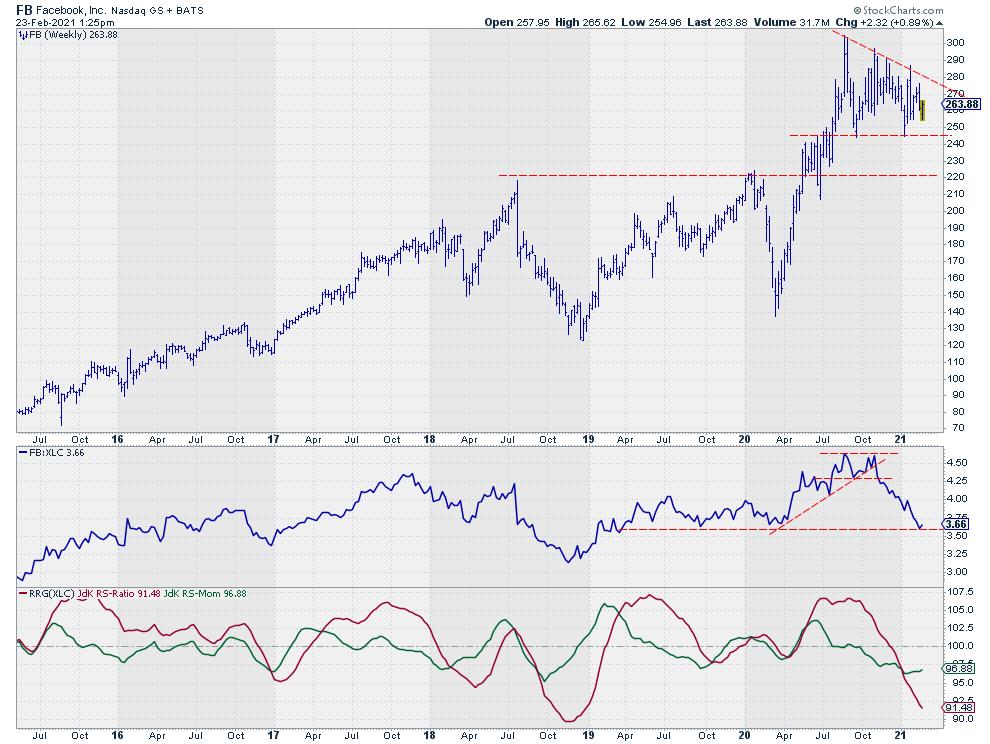Click the 'RRG(XLC)' indicator legend label
This screenshot has height=744, width=990.
point(52,594)
